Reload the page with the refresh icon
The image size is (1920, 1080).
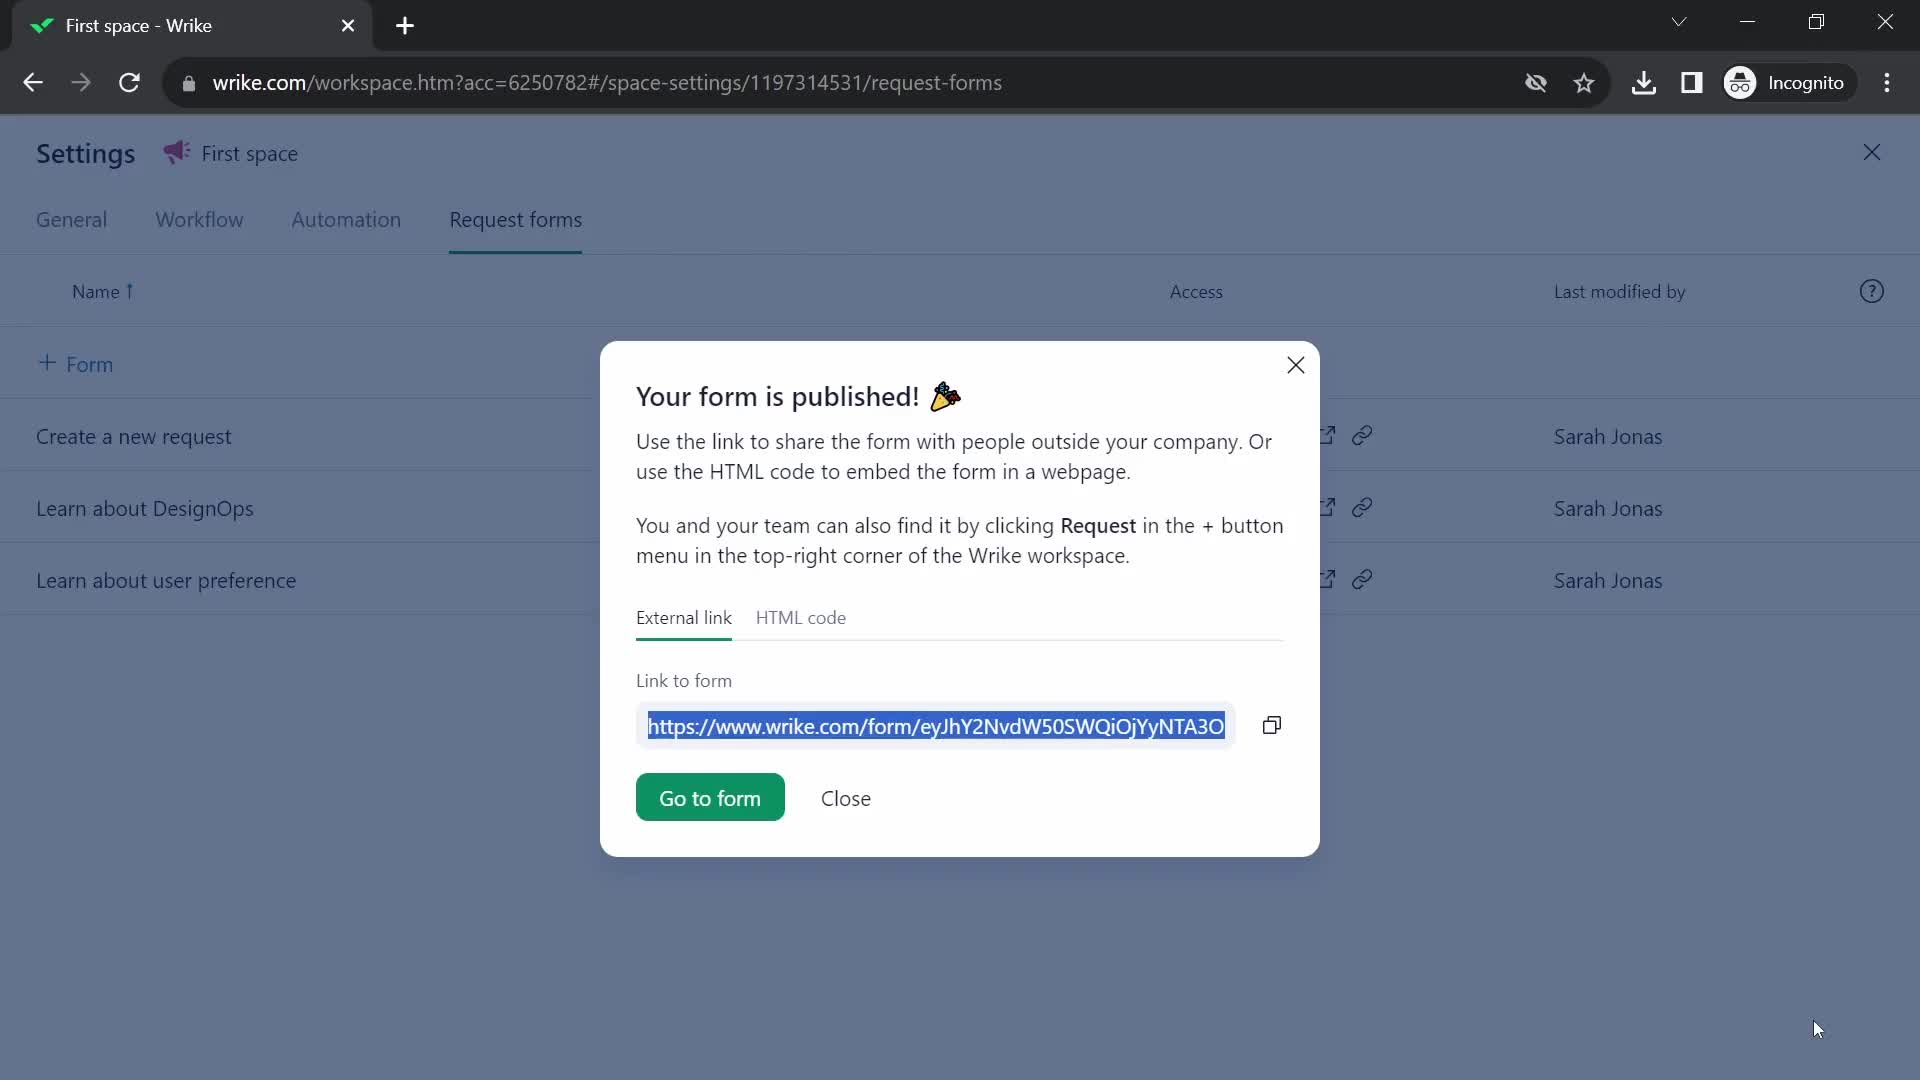(129, 83)
